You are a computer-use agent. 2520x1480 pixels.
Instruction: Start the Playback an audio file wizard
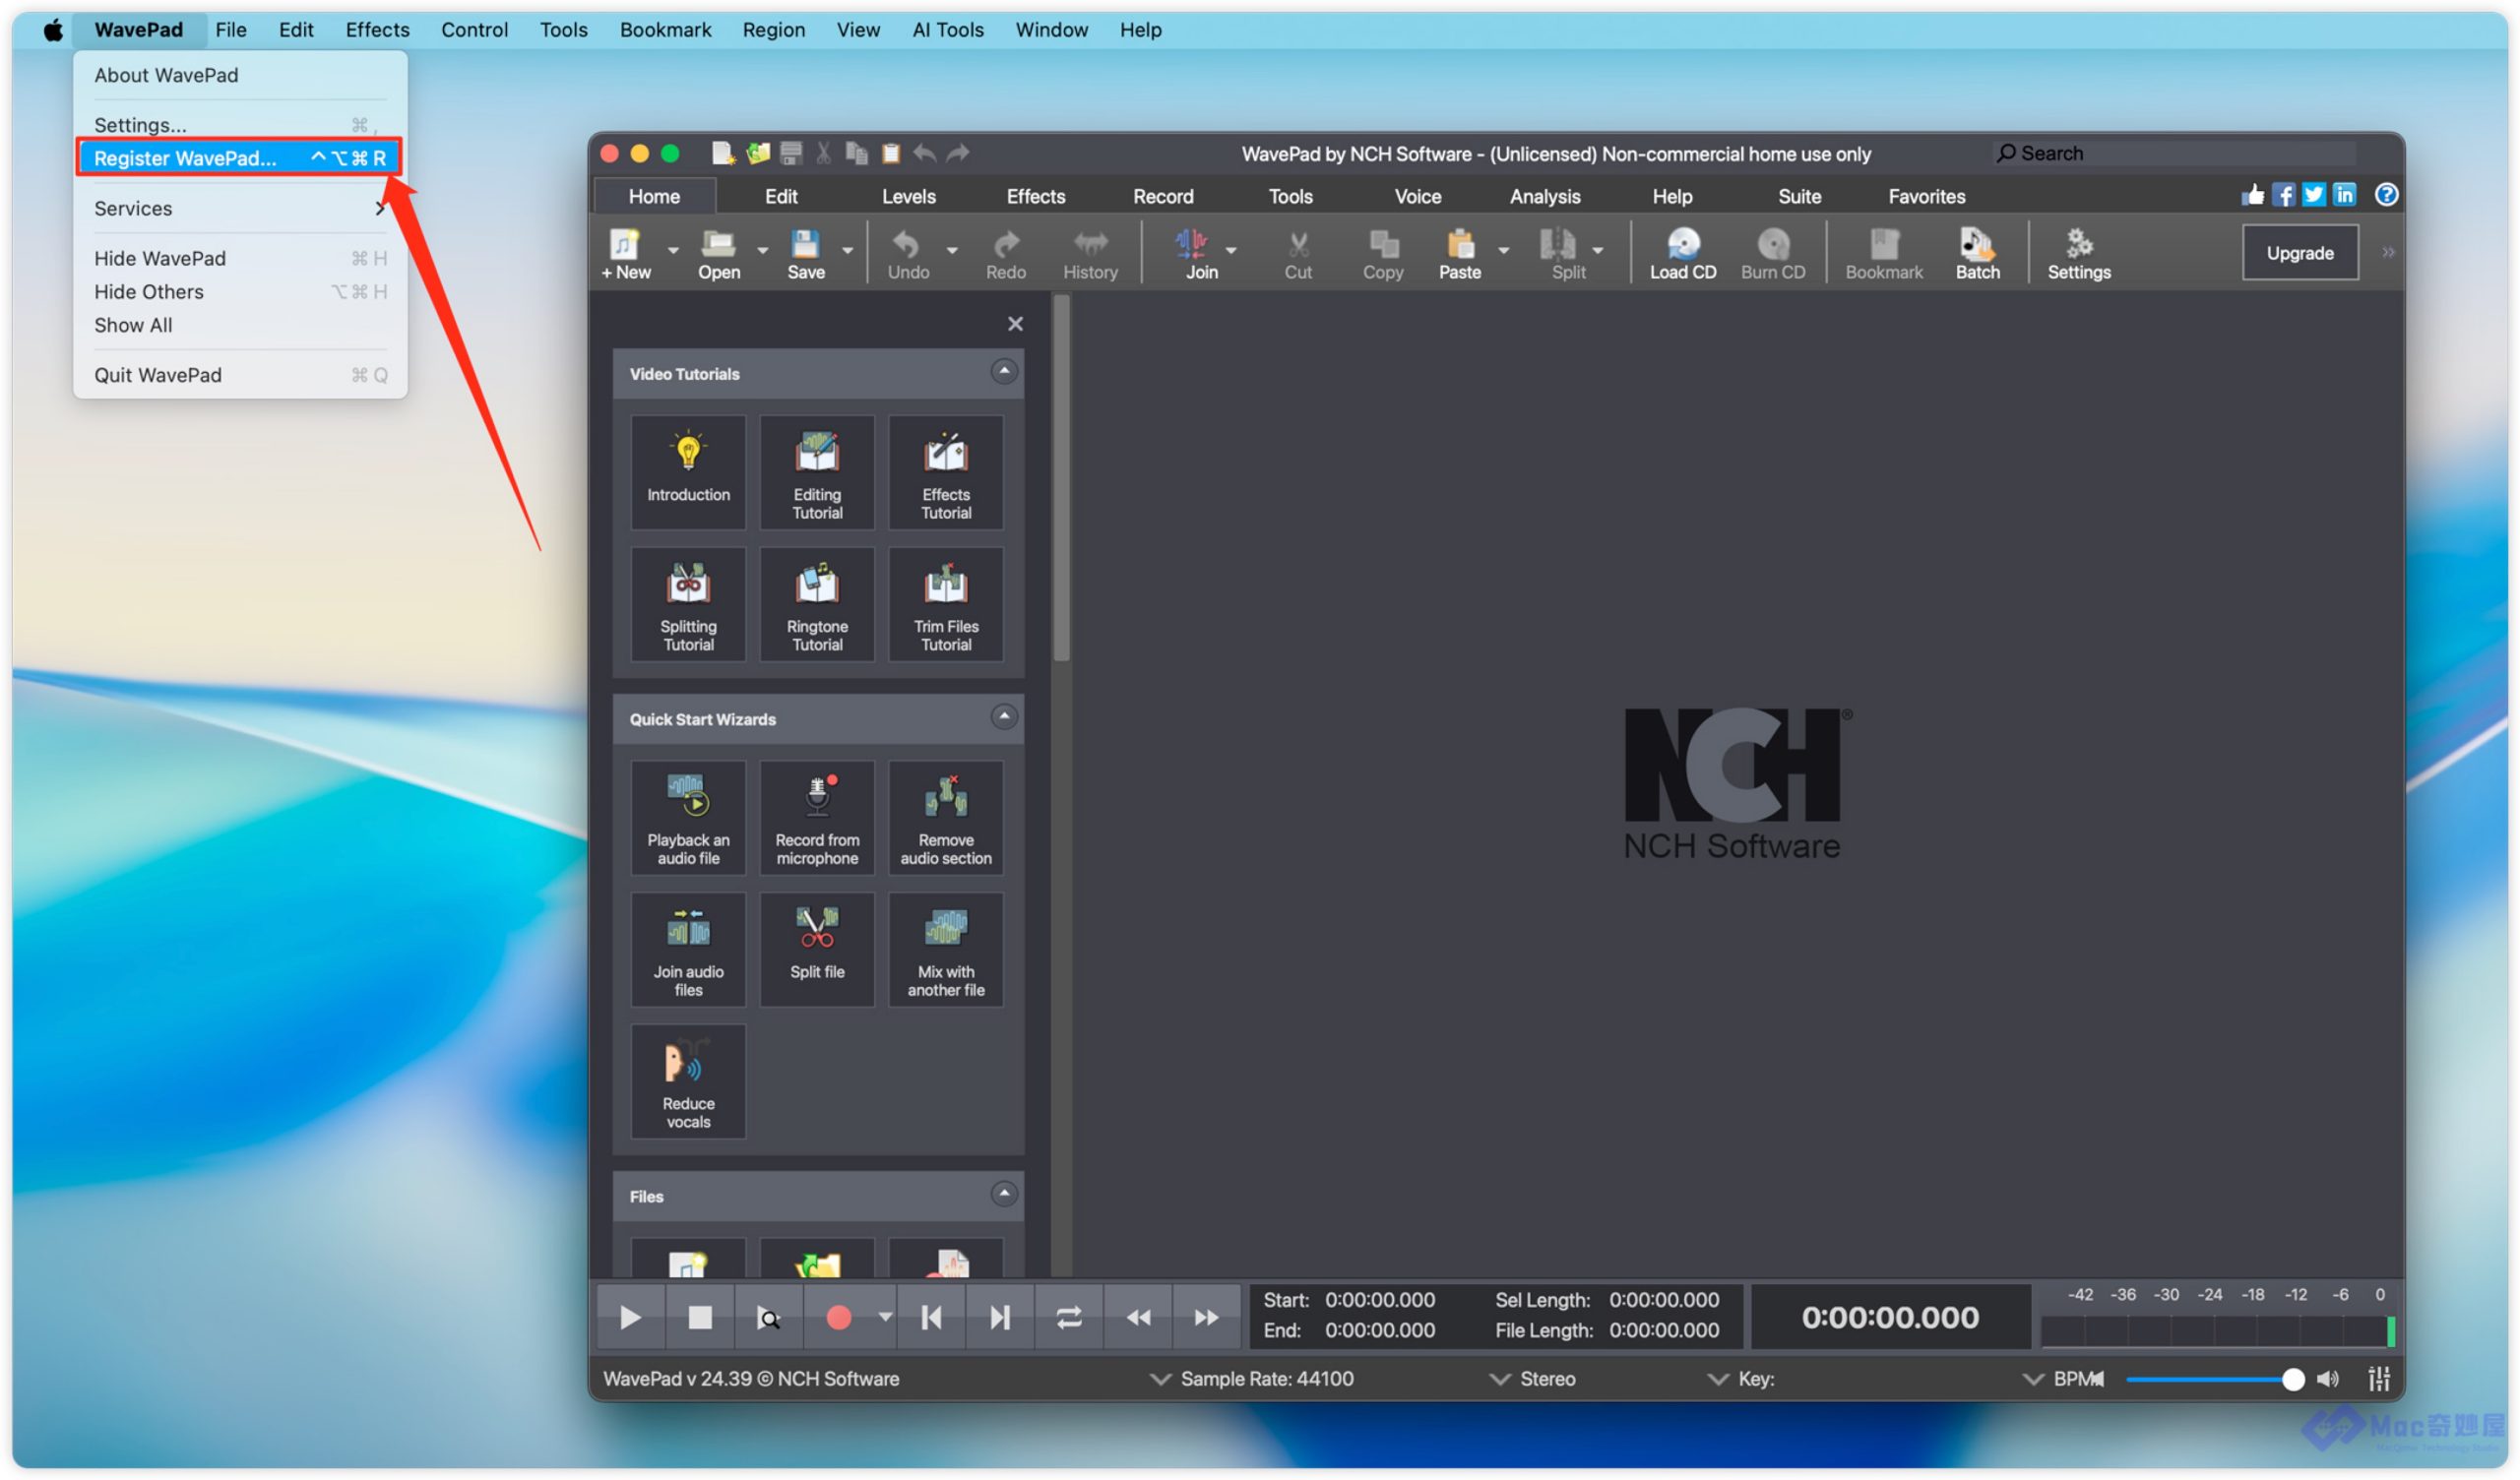(x=688, y=818)
